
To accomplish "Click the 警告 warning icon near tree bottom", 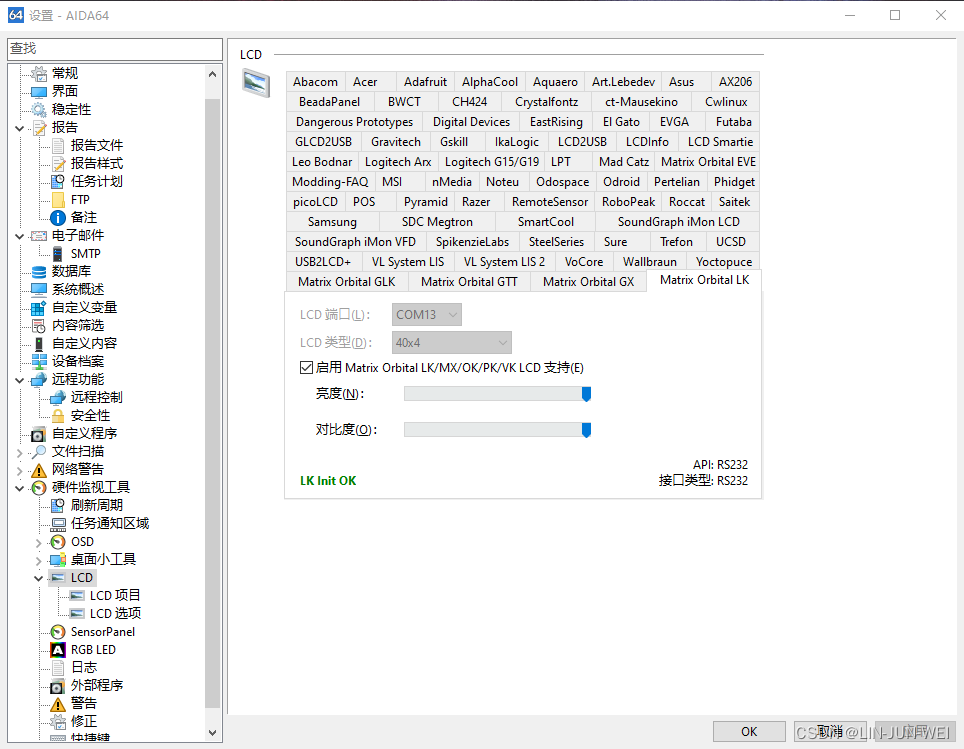I will click(58, 704).
